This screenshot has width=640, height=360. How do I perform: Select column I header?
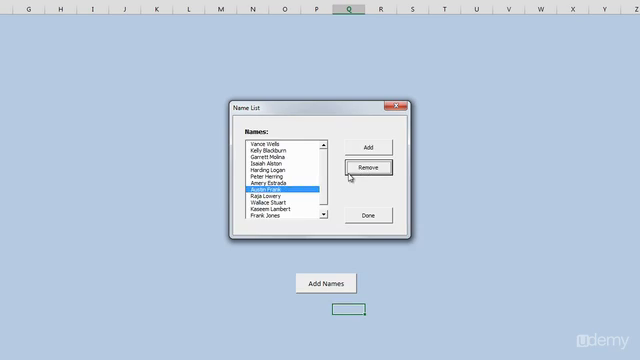click(x=93, y=9)
